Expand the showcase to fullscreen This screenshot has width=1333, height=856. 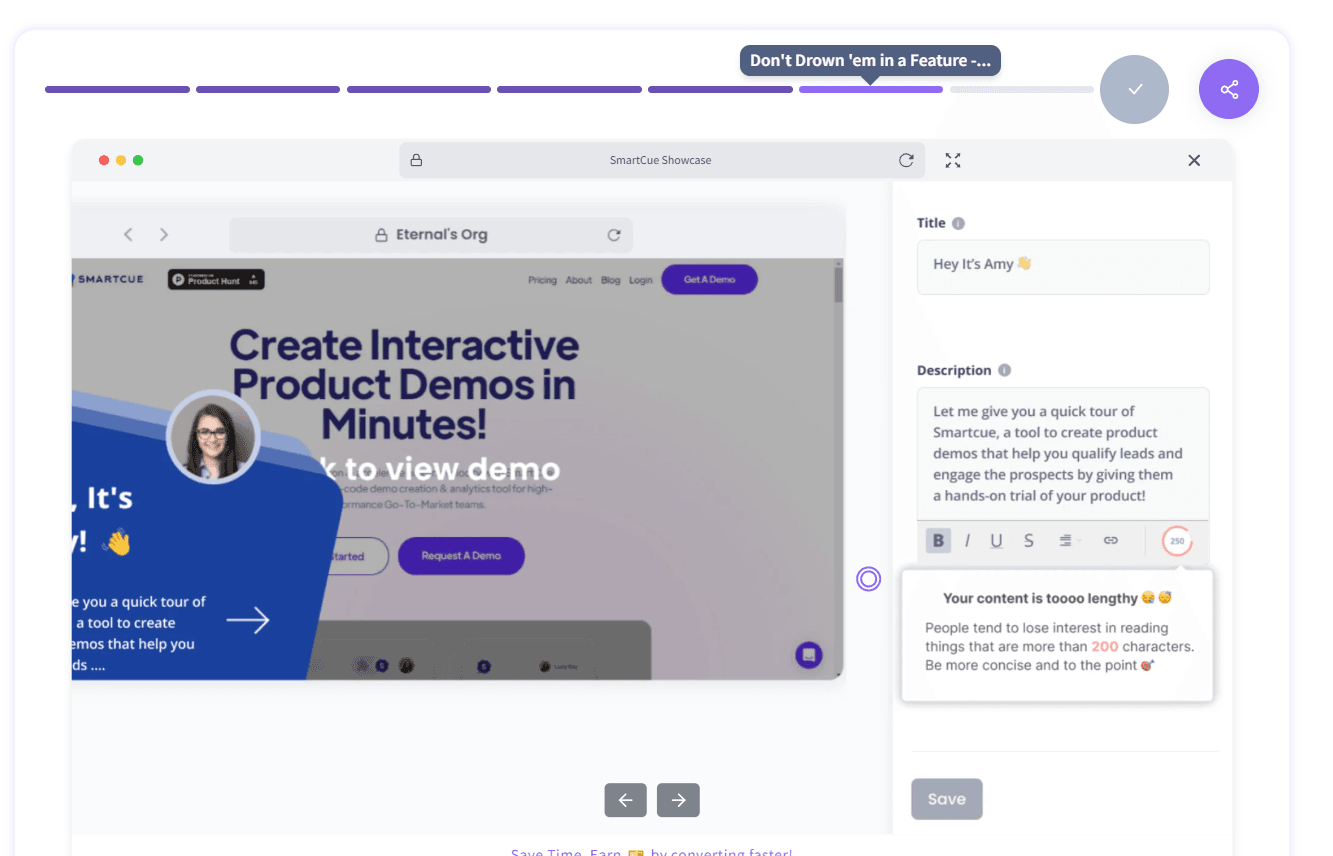point(953,160)
